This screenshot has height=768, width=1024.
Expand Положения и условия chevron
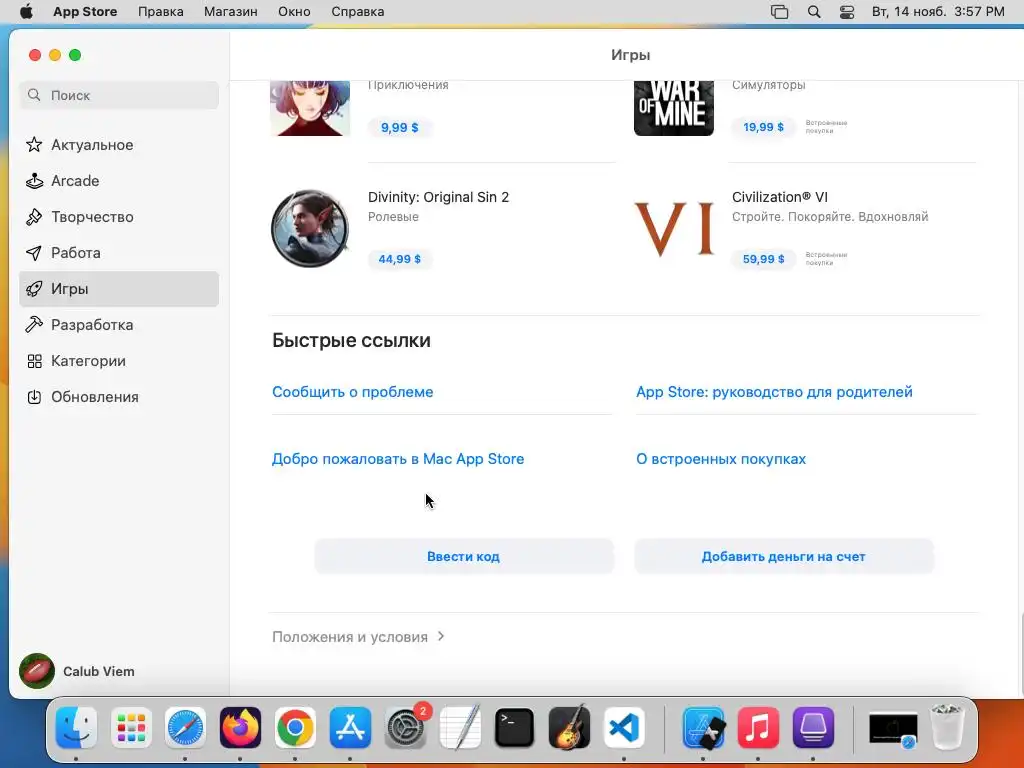pyautogui.click(x=441, y=636)
